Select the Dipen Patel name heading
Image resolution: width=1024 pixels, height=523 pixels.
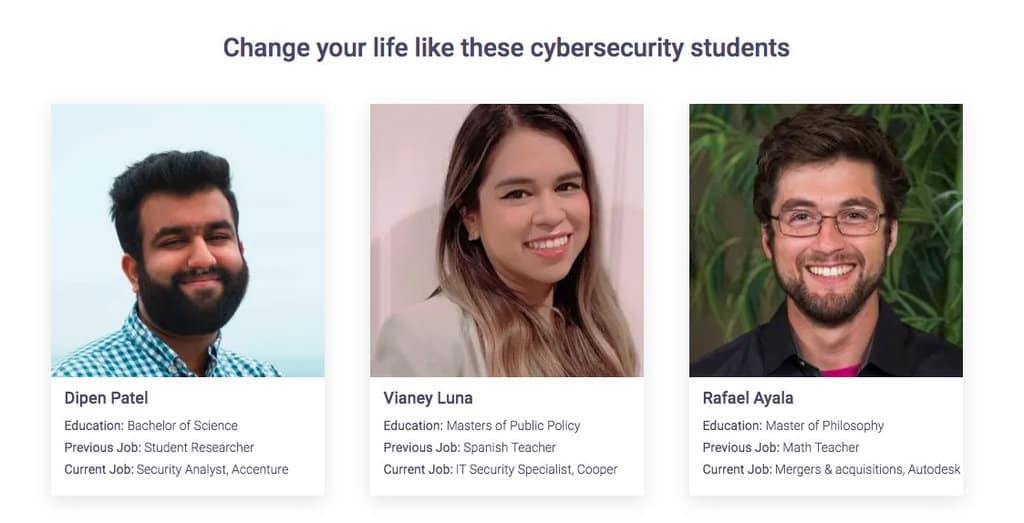point(106,398)
